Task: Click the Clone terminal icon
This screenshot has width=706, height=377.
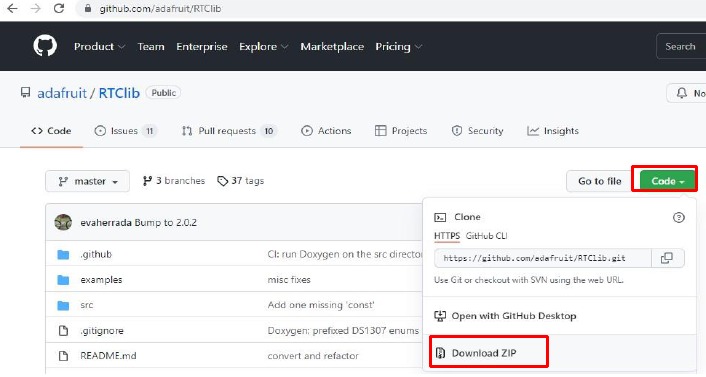Action: (x=440, y=218)
